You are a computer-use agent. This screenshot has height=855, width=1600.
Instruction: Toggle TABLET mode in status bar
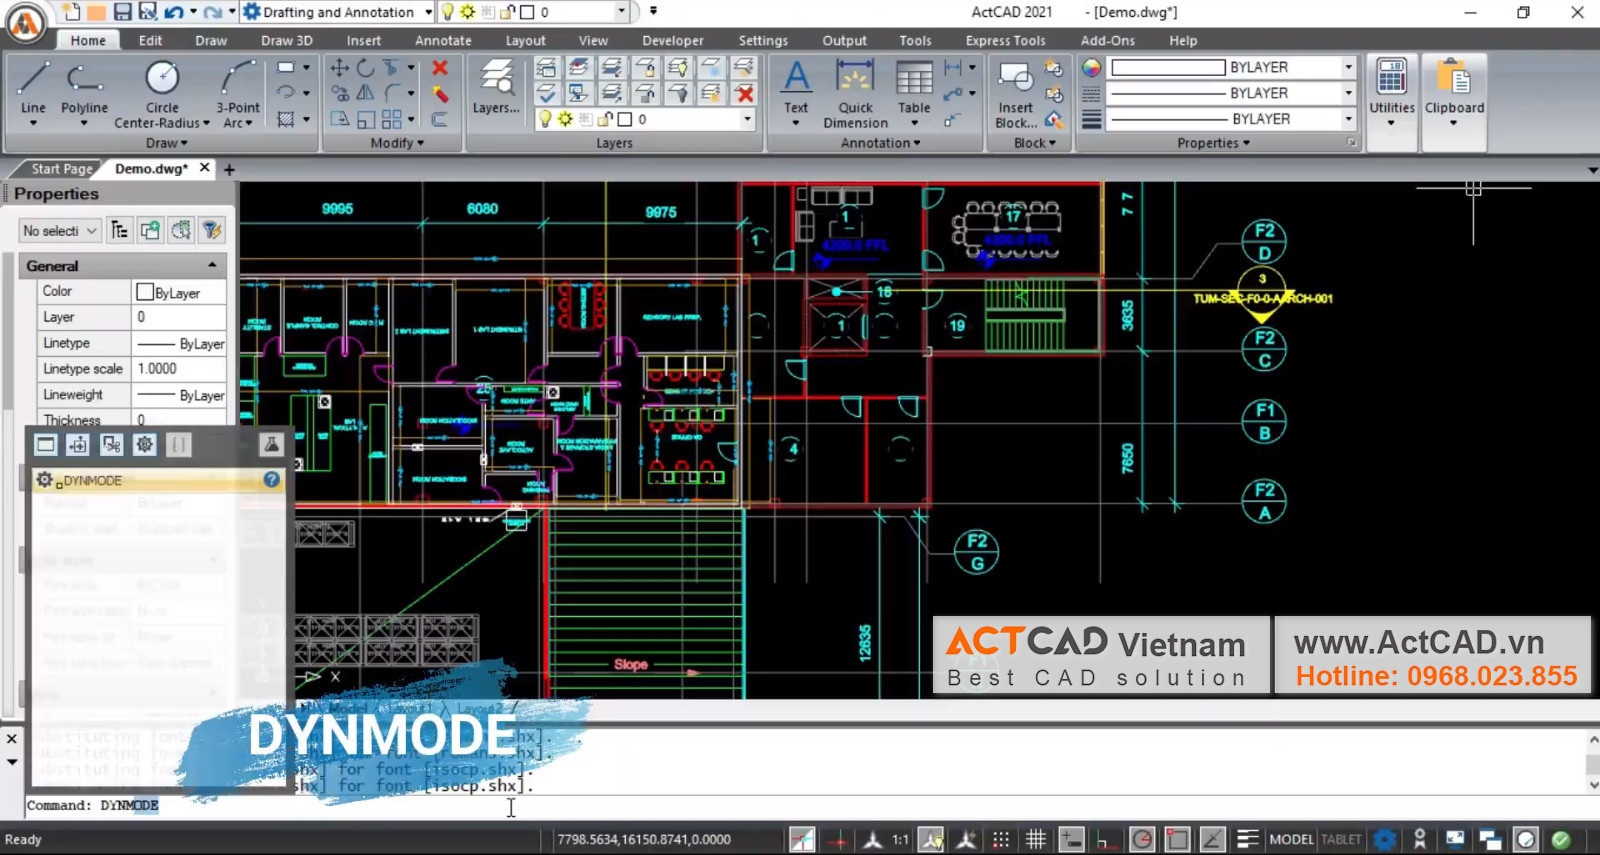[1341, 839]
